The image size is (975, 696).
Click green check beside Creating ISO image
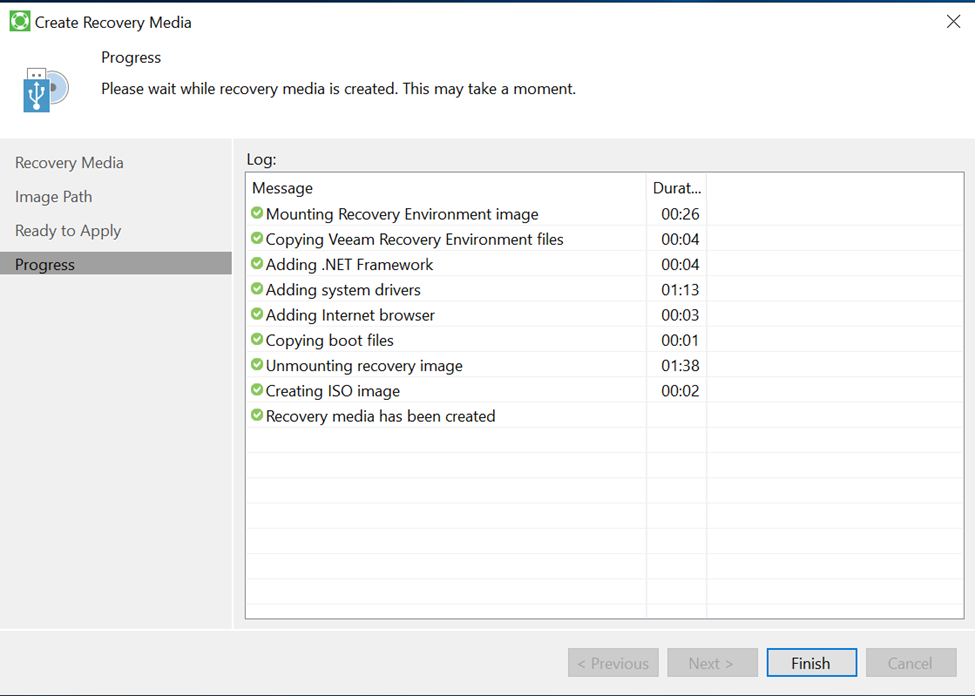coord(257,390)
